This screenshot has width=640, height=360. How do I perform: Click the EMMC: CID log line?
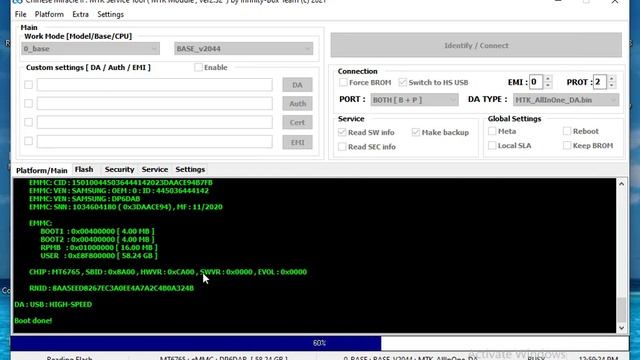pyautogui.click(x=121, y=182)
